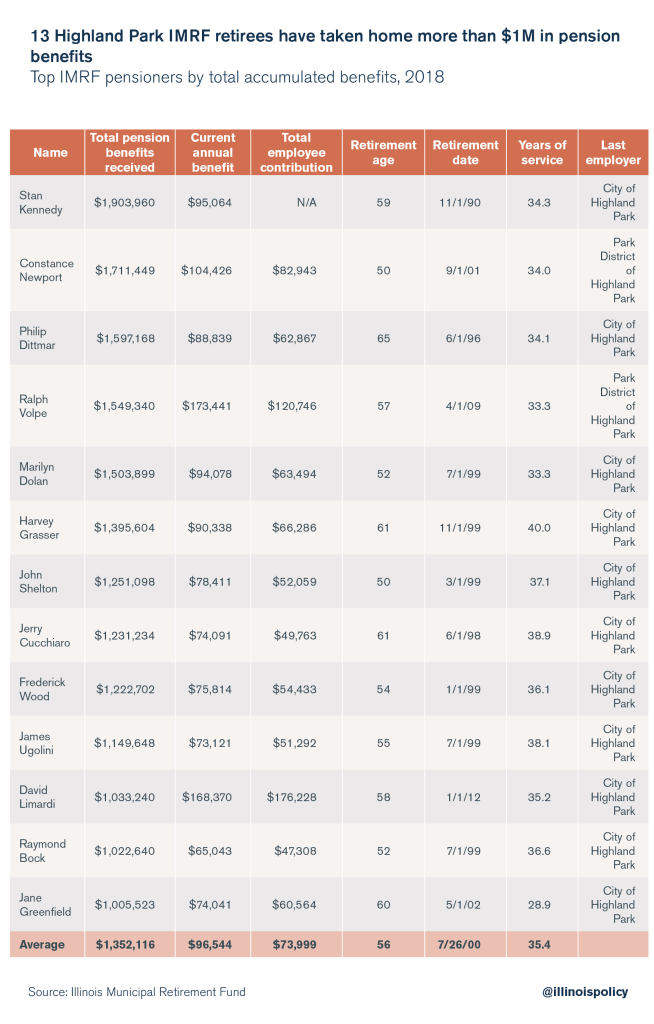Click Constance Newport's name
Image resolution: width=654 pixels, height=1024 pixels.
[46, 270]
